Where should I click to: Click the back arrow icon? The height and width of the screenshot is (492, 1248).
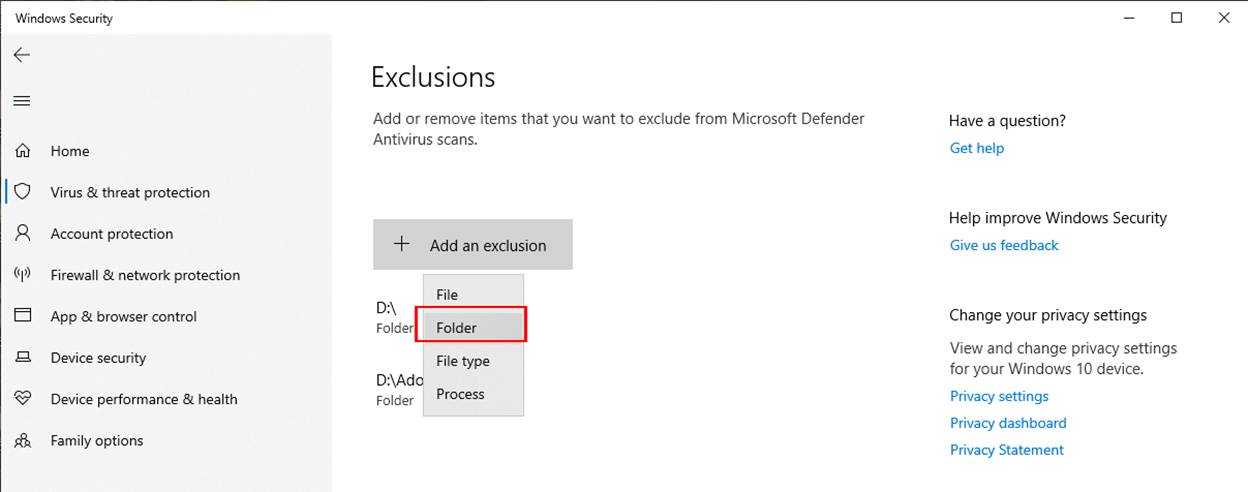[22, 55]
